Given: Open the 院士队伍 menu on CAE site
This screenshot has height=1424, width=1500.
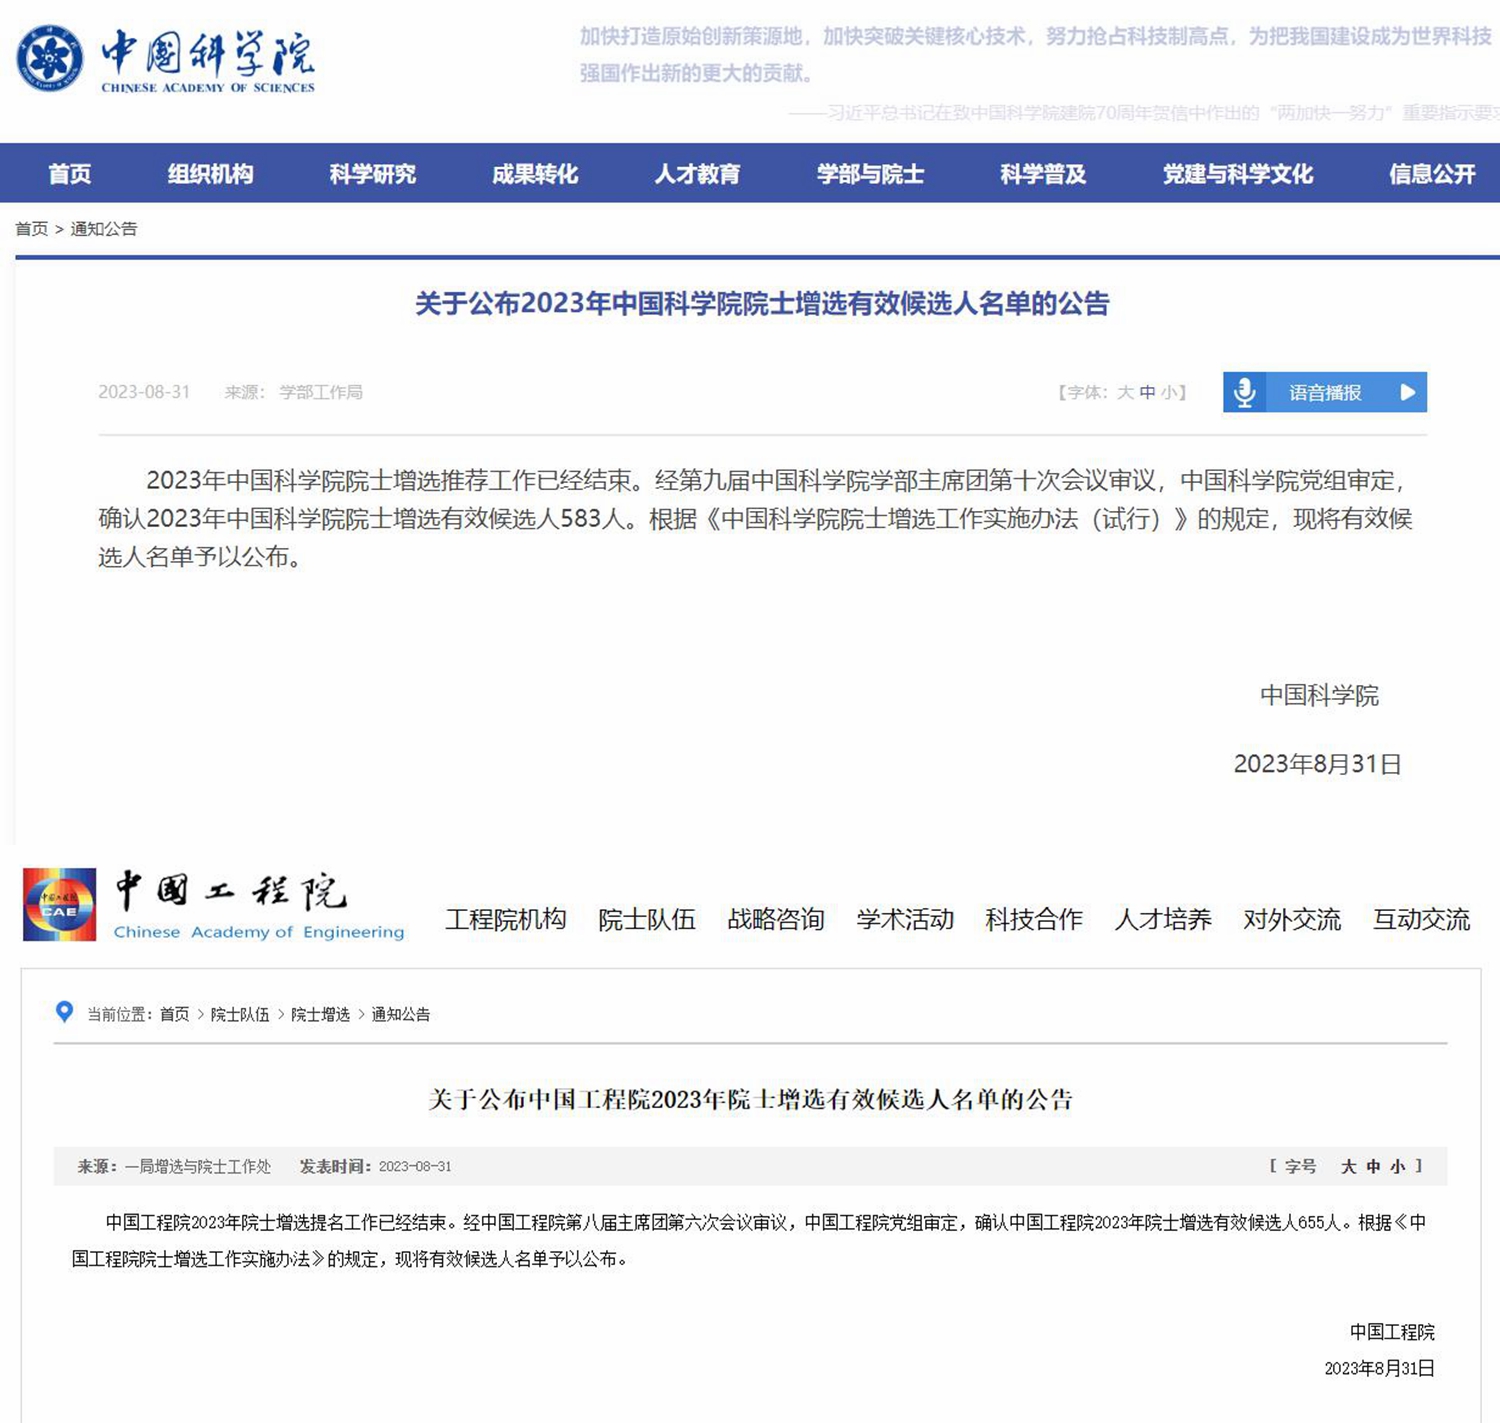Looking at the screenshot, I should [646, 919].
